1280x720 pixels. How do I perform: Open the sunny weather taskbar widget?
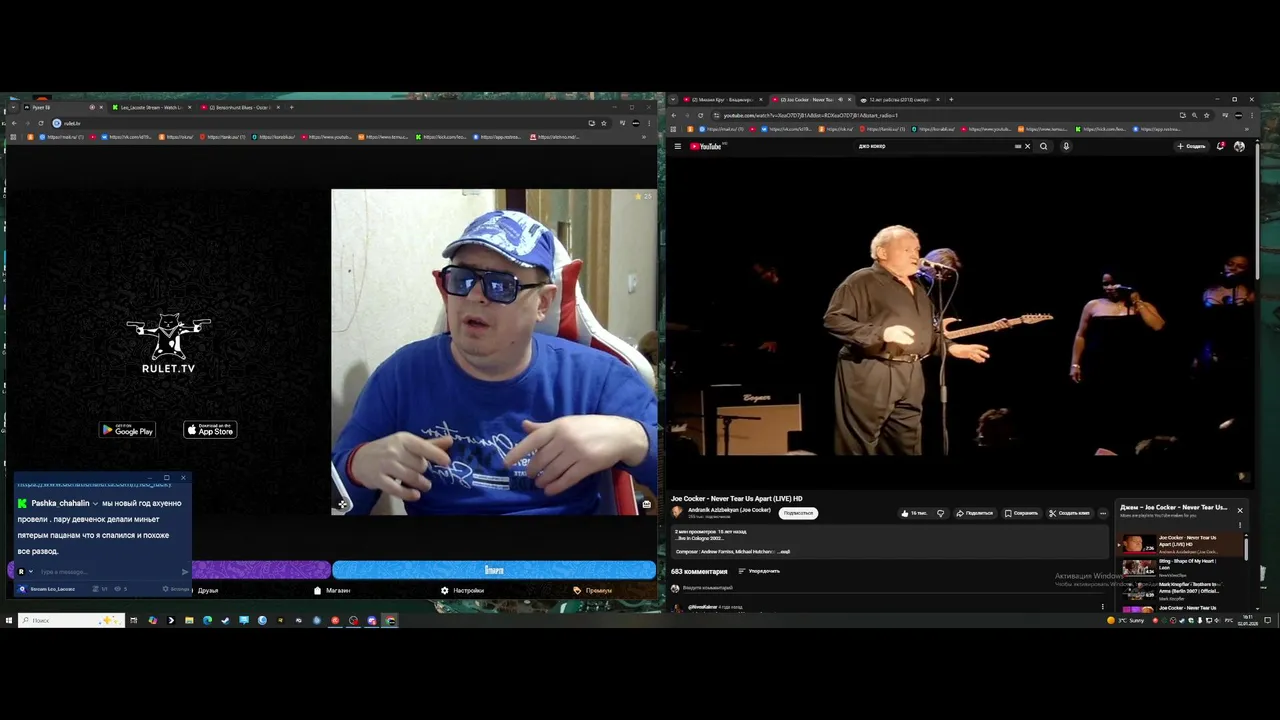click(1124, 620)
